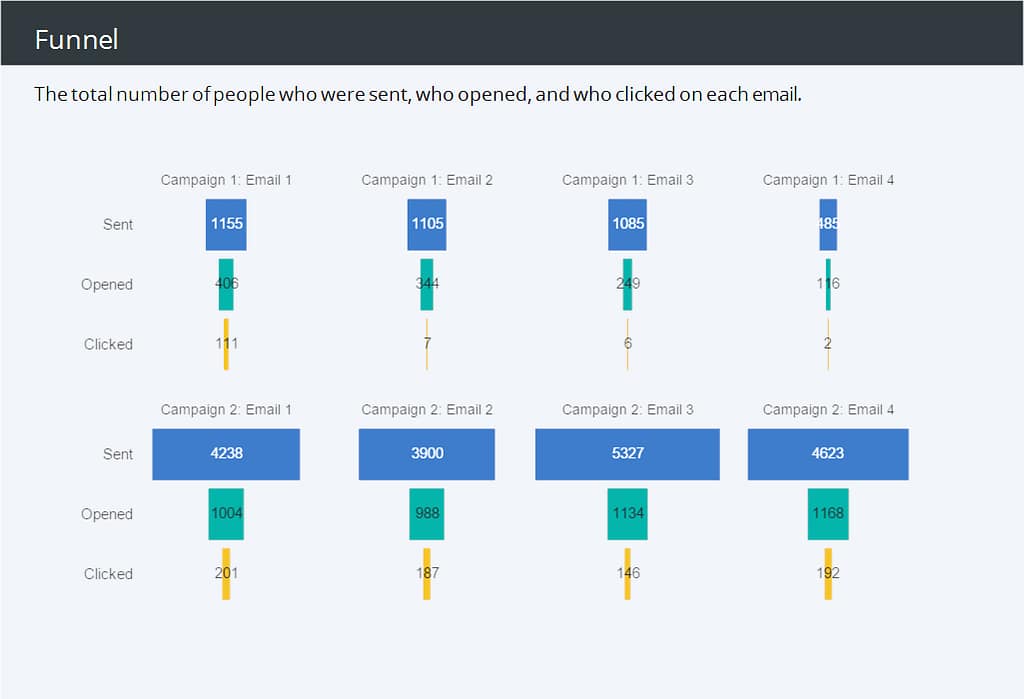Click the 1085 Sent bar for Campaign 1: Email 3

pyautogui.click(x=628, y=224)
